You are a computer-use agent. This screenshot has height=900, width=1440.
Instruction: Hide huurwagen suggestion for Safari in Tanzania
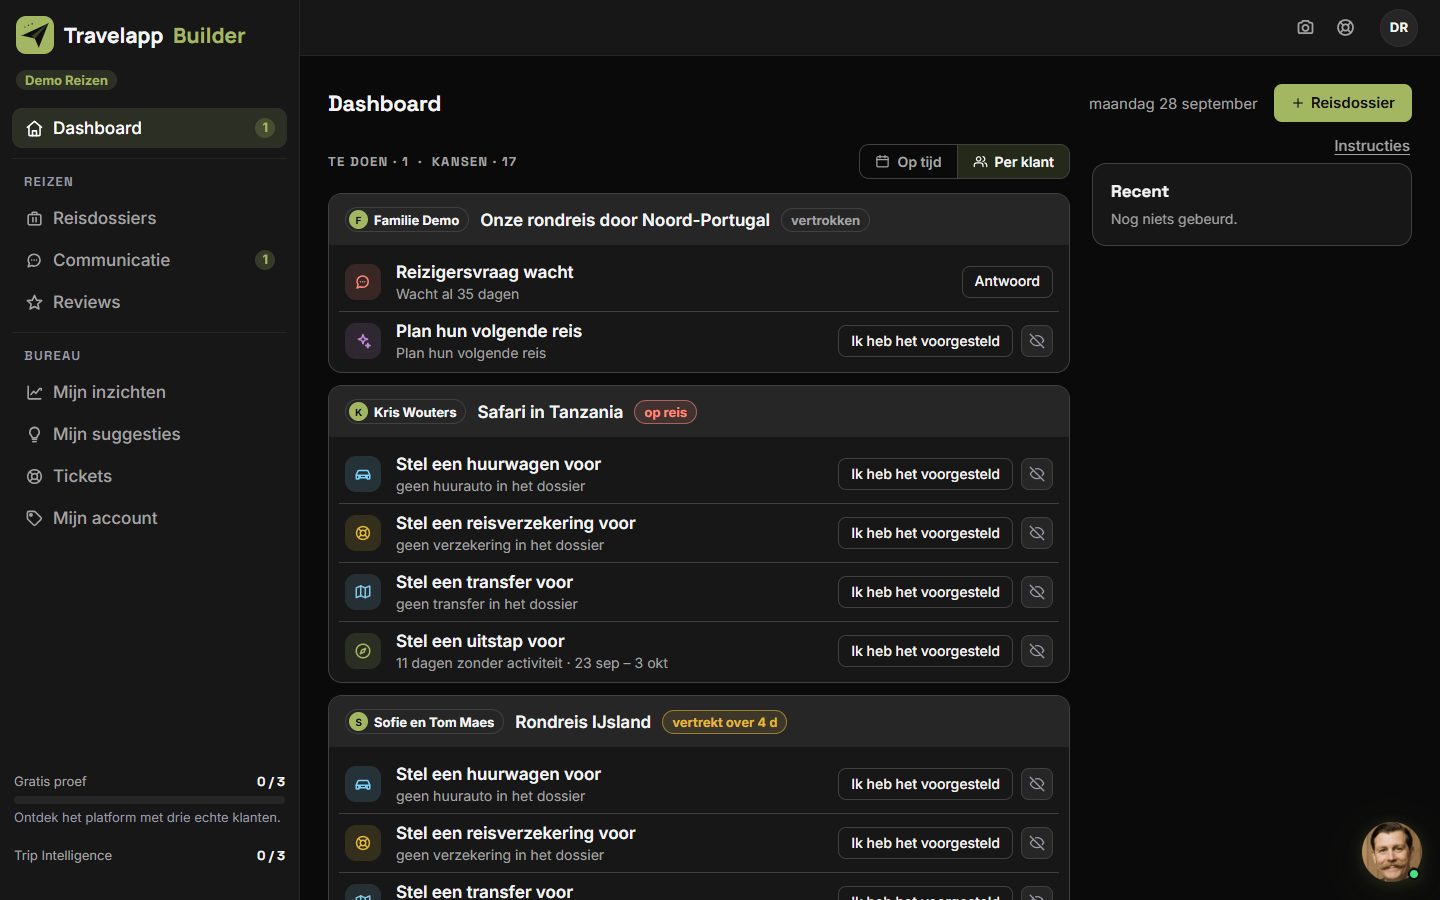coord(1037,474)
